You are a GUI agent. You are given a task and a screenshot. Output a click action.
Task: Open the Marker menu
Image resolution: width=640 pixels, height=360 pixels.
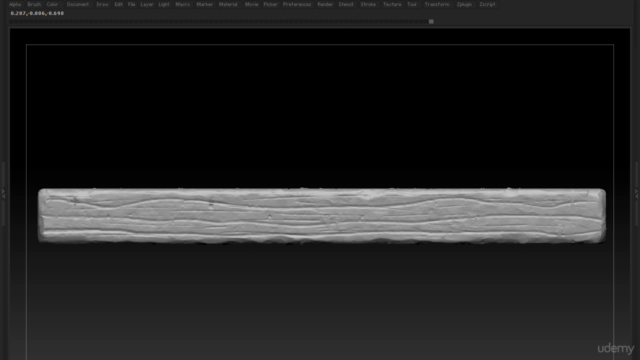[x=204, y=4]
